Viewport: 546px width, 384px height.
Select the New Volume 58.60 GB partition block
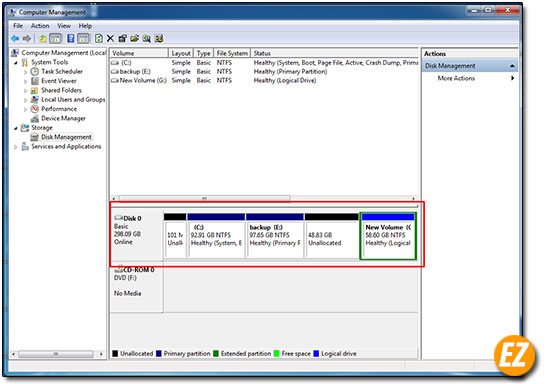(x=388, y=236)
